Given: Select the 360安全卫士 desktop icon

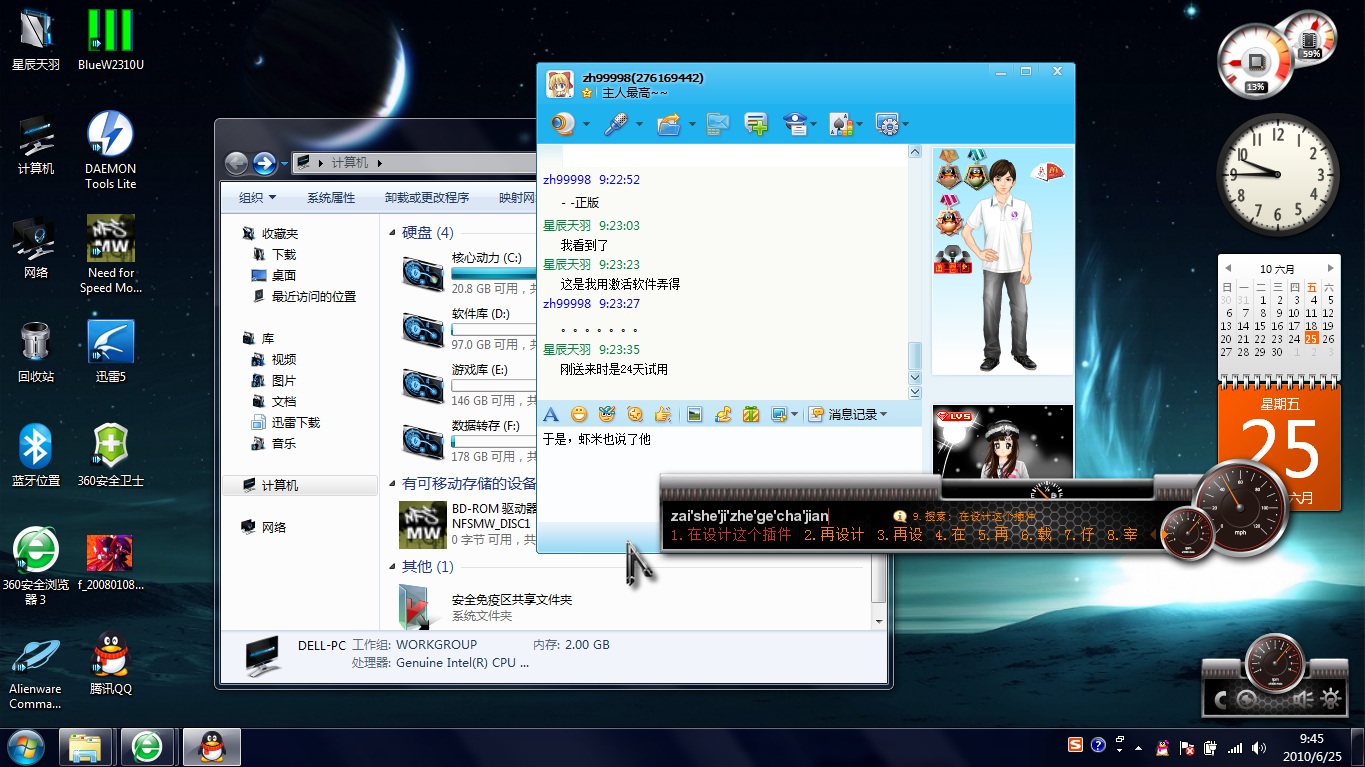Looking at the screenshot, I should (x=111, y=456).
